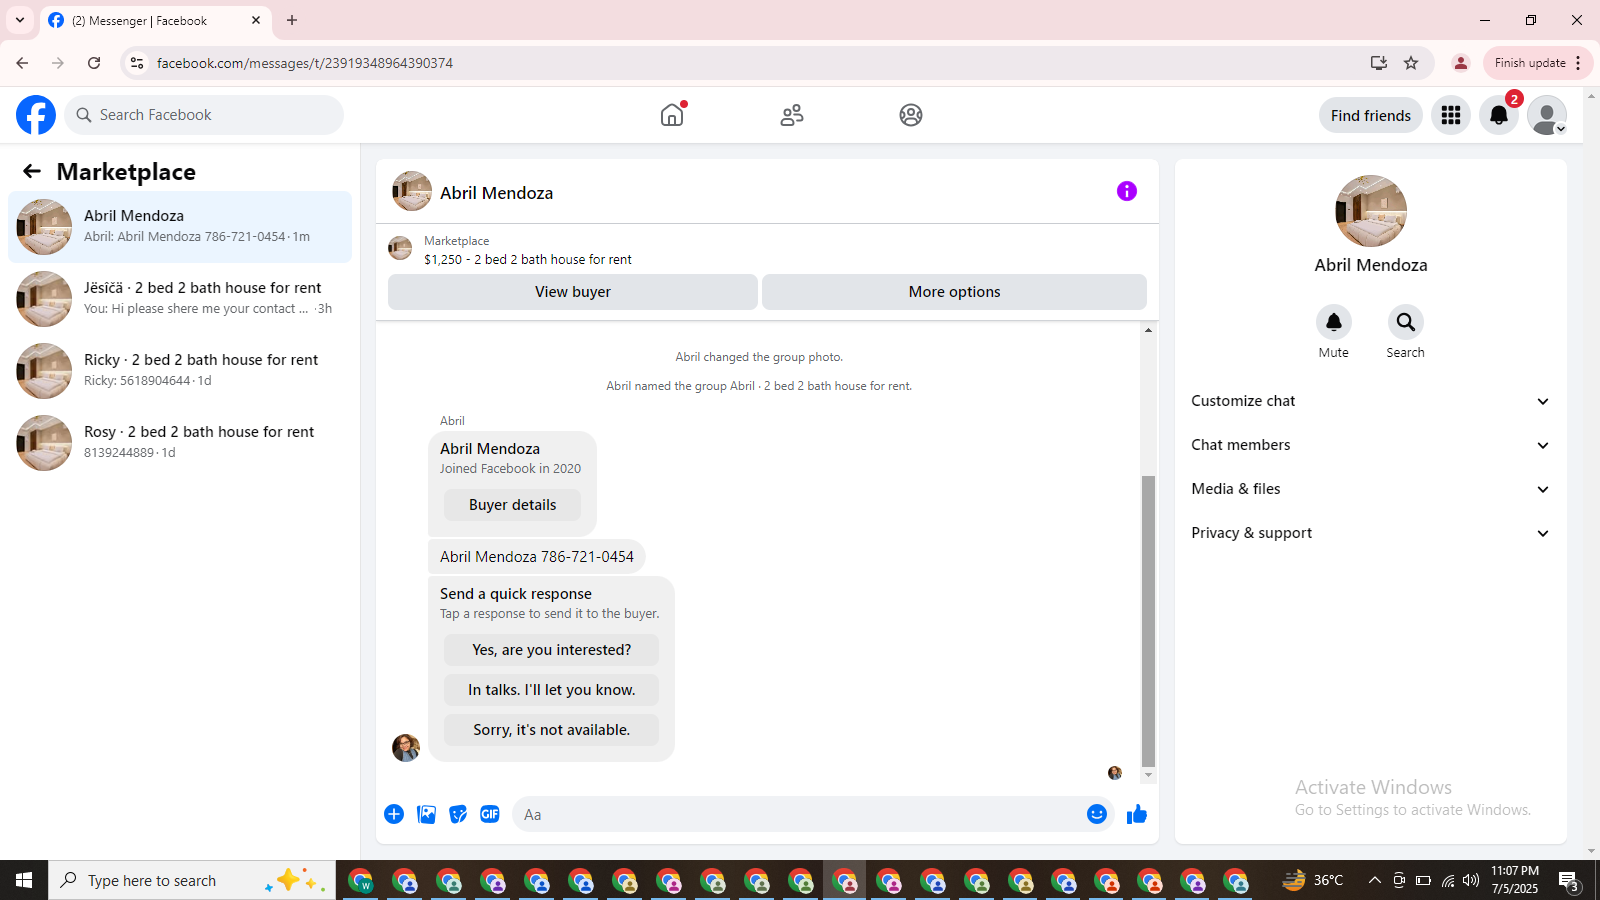This screenshot has height=900, width=1600.
Task: Click chat scrollbar up arrow
Action: tap(1148, 330)
